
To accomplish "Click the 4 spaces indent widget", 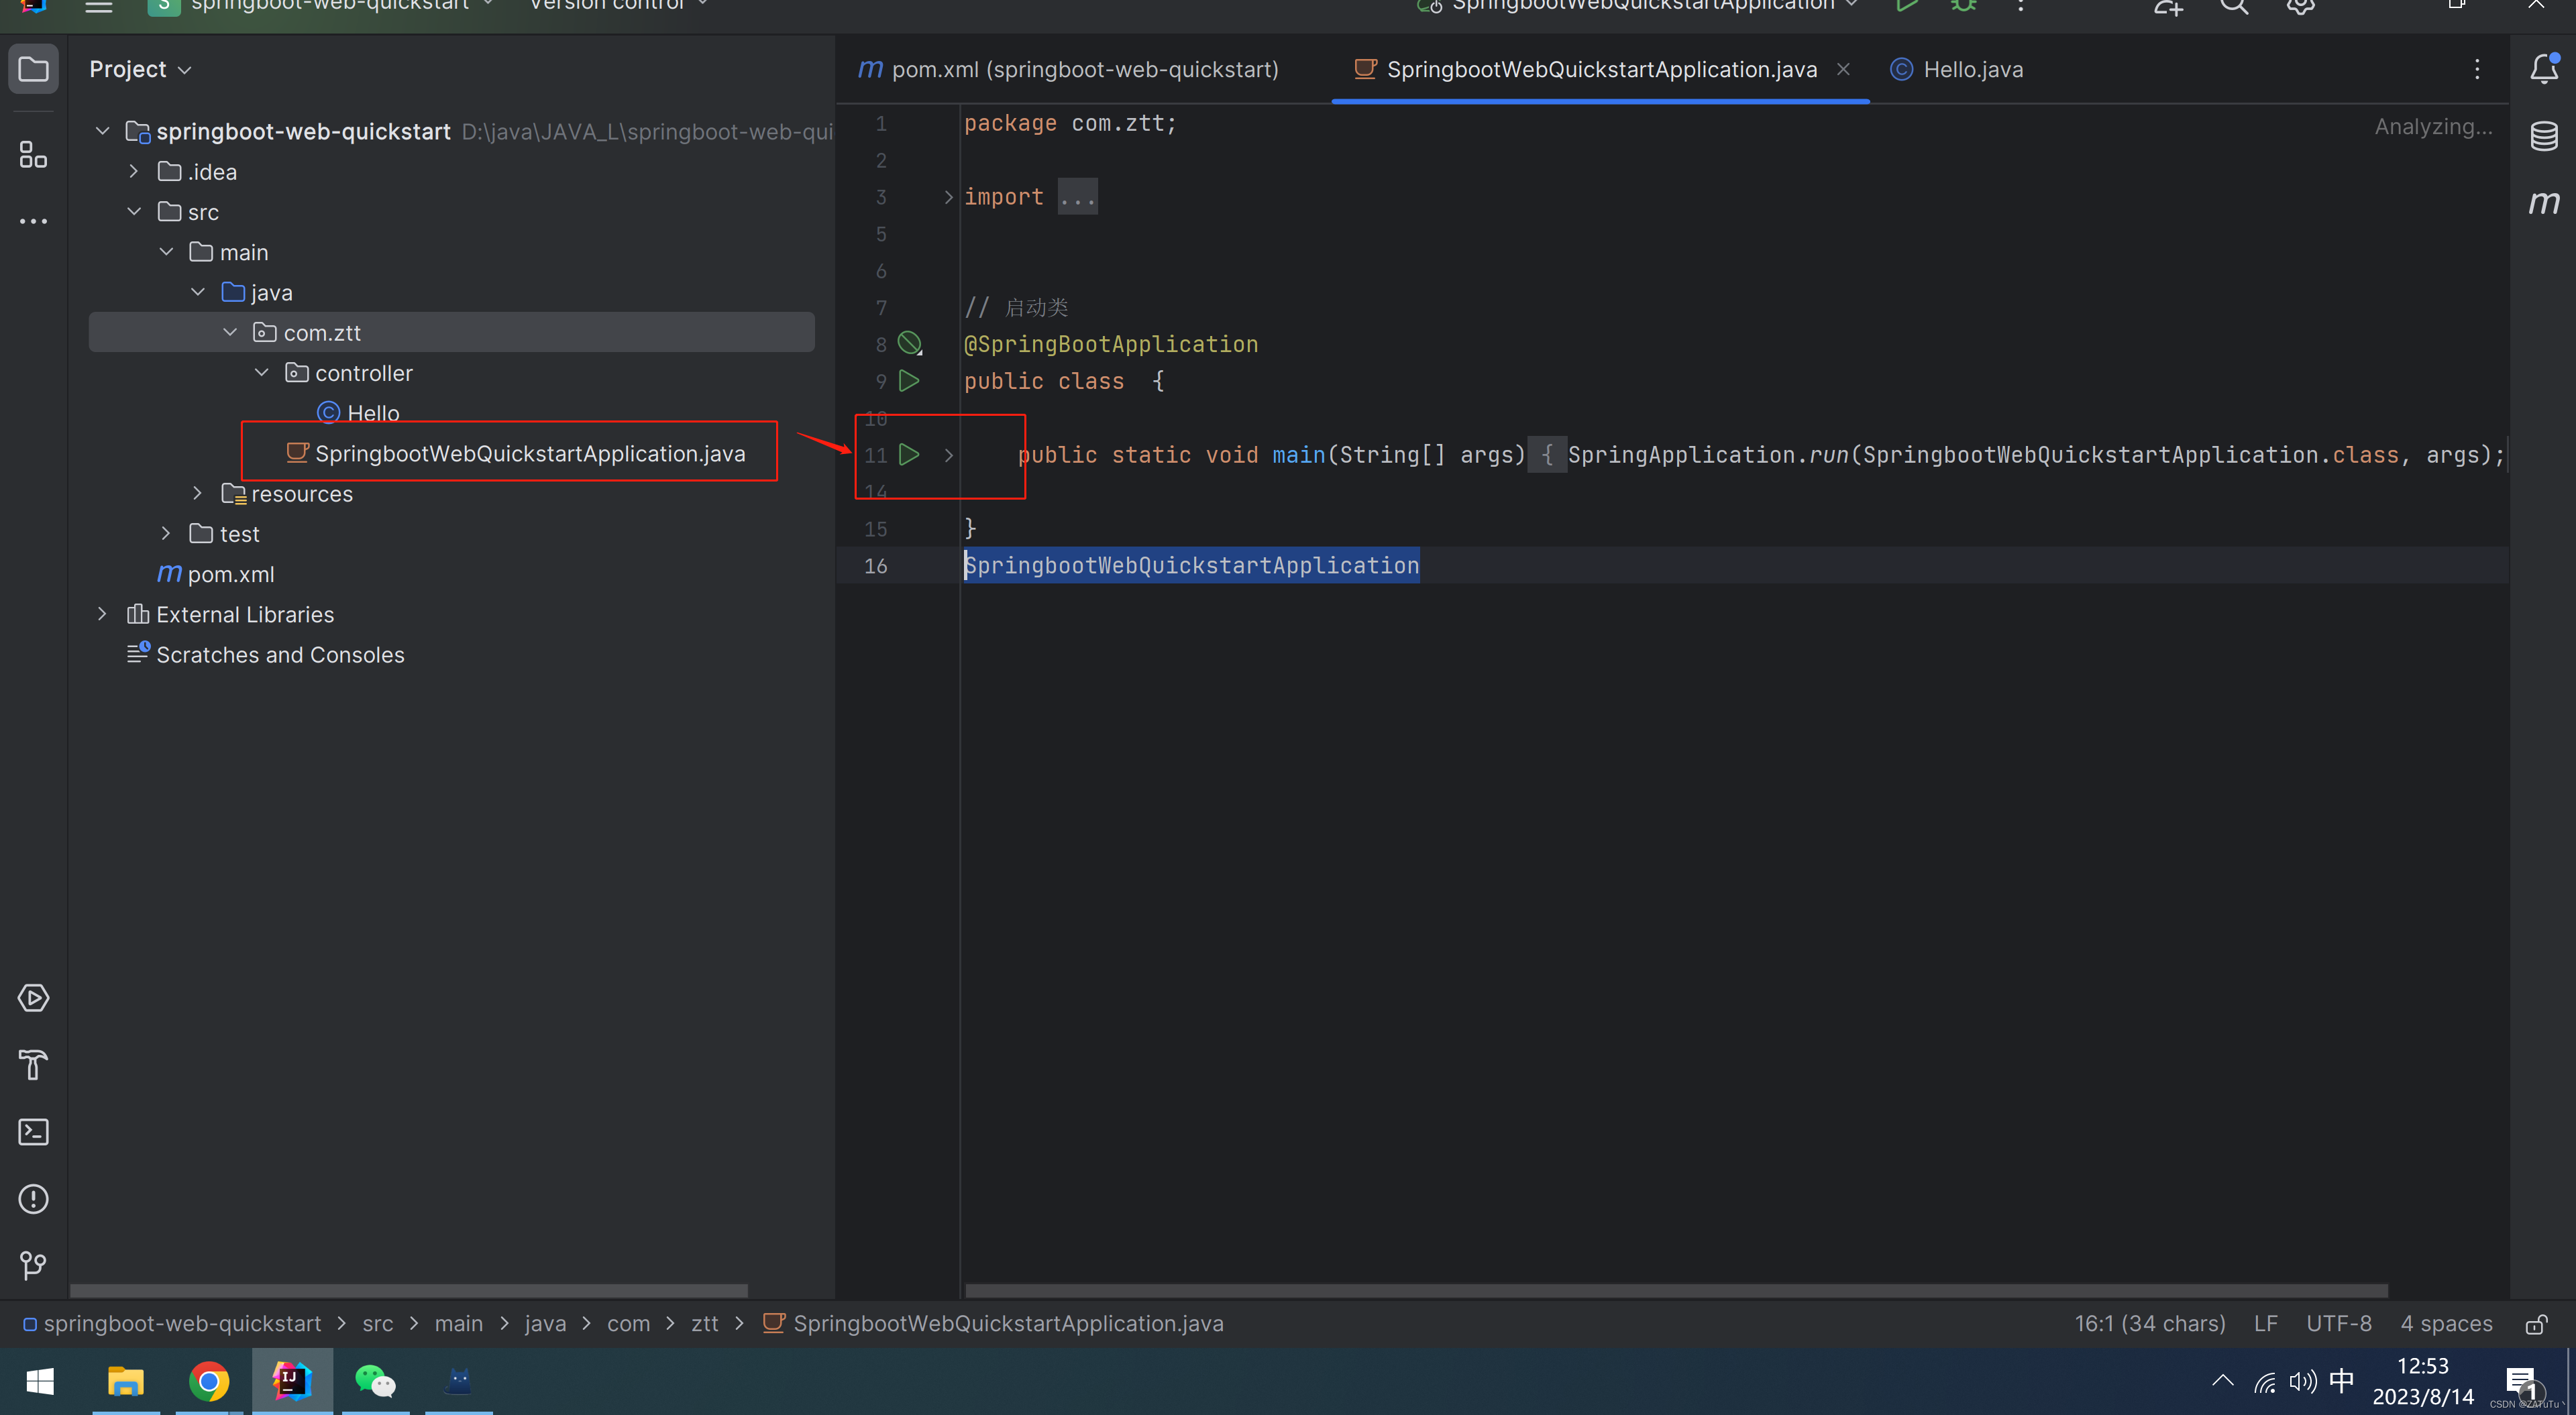I will [2447, 1323].
